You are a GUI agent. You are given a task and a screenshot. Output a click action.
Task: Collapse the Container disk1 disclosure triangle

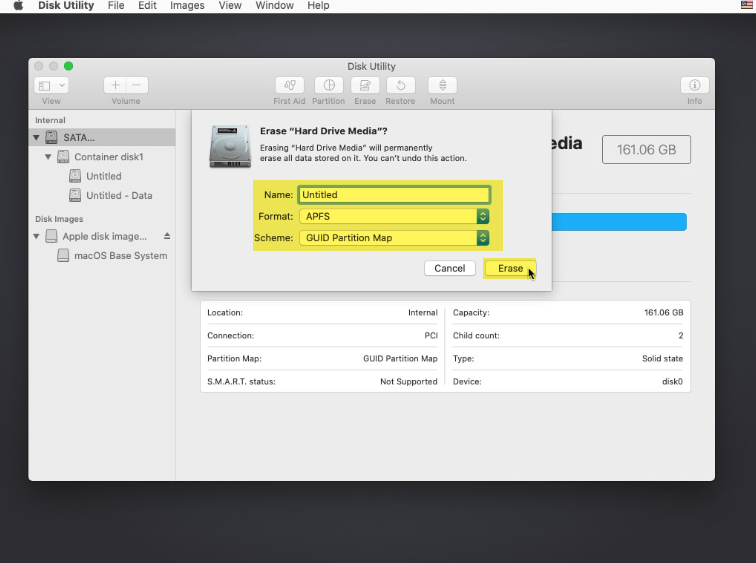48,157
